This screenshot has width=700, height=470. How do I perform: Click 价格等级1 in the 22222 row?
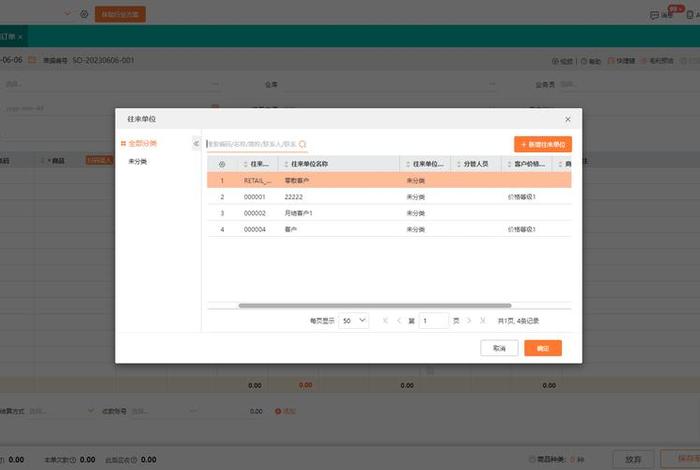tap(521, 197)
